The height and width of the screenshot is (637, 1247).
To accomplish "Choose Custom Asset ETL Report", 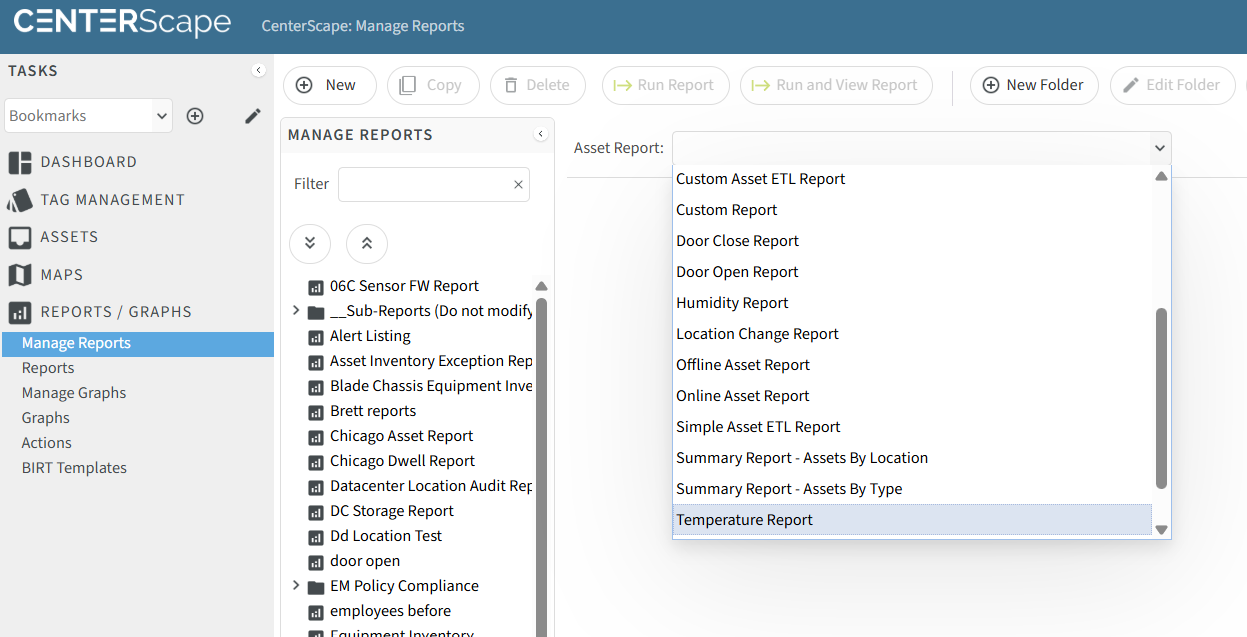I will click(x=912, y=179).
